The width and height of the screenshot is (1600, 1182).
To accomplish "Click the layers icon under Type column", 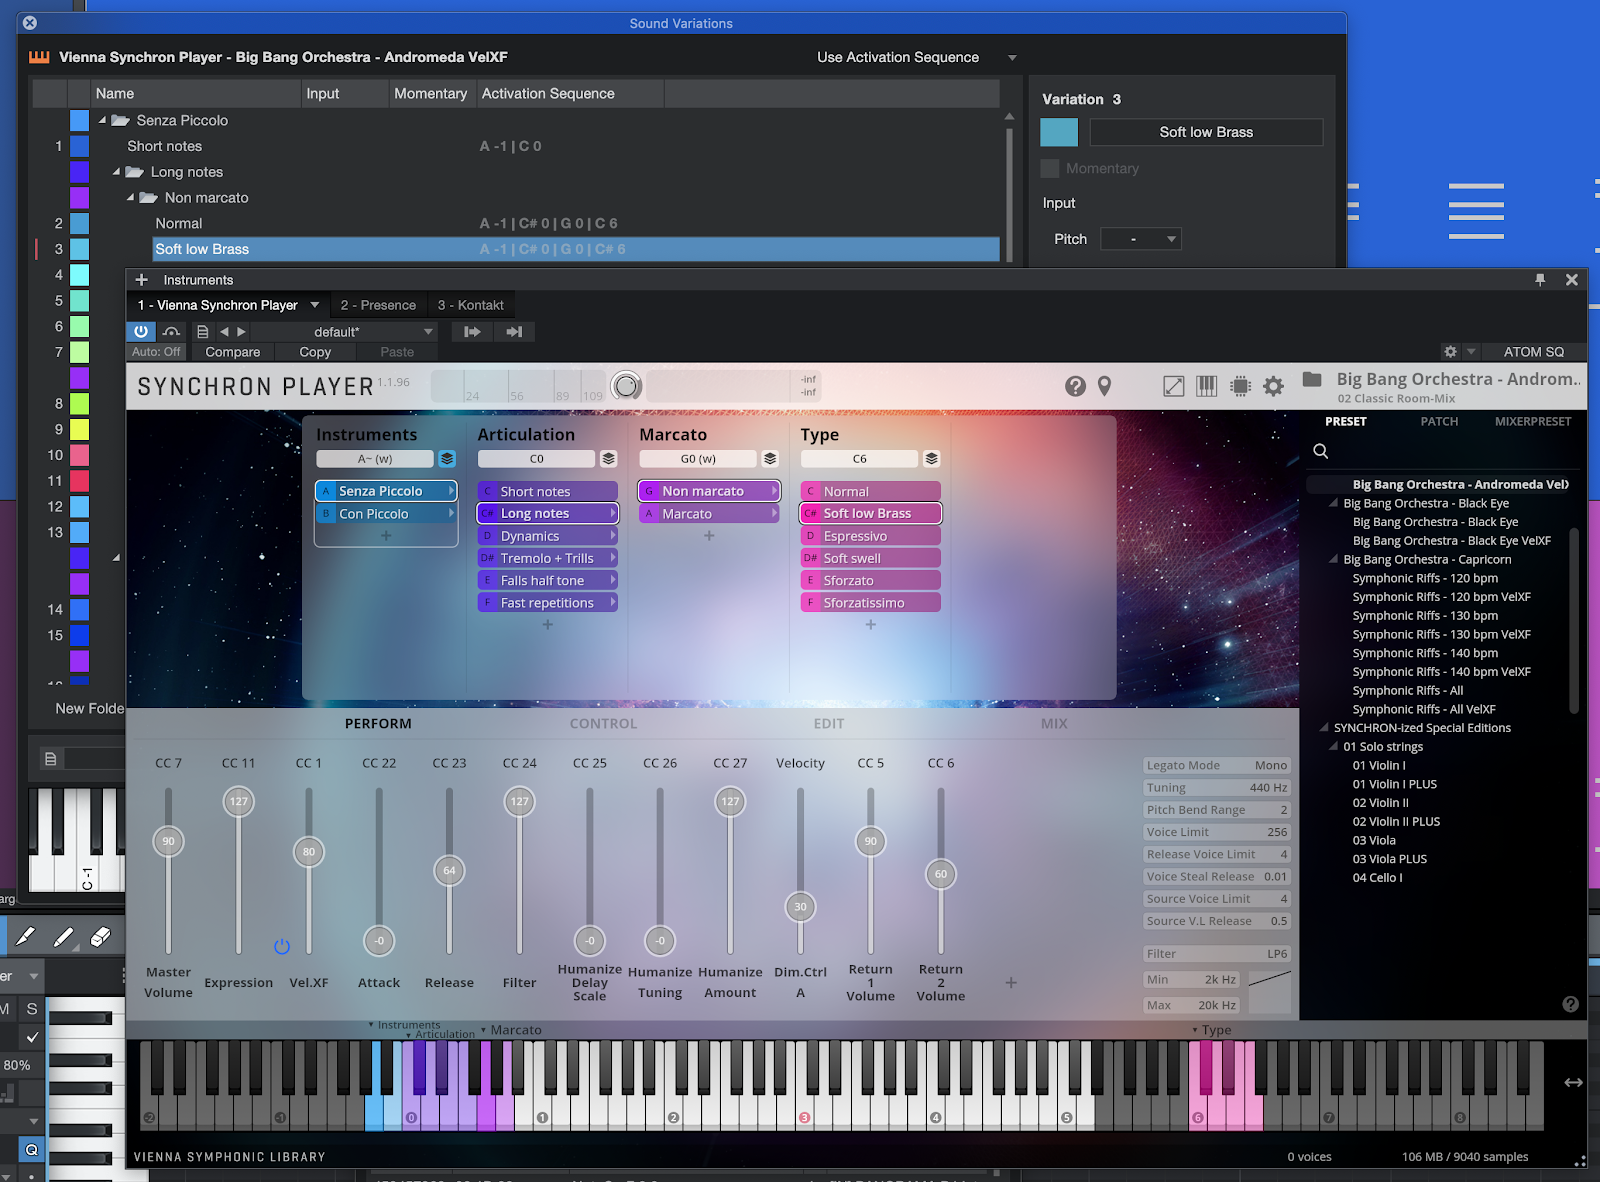I will (931, 459).
